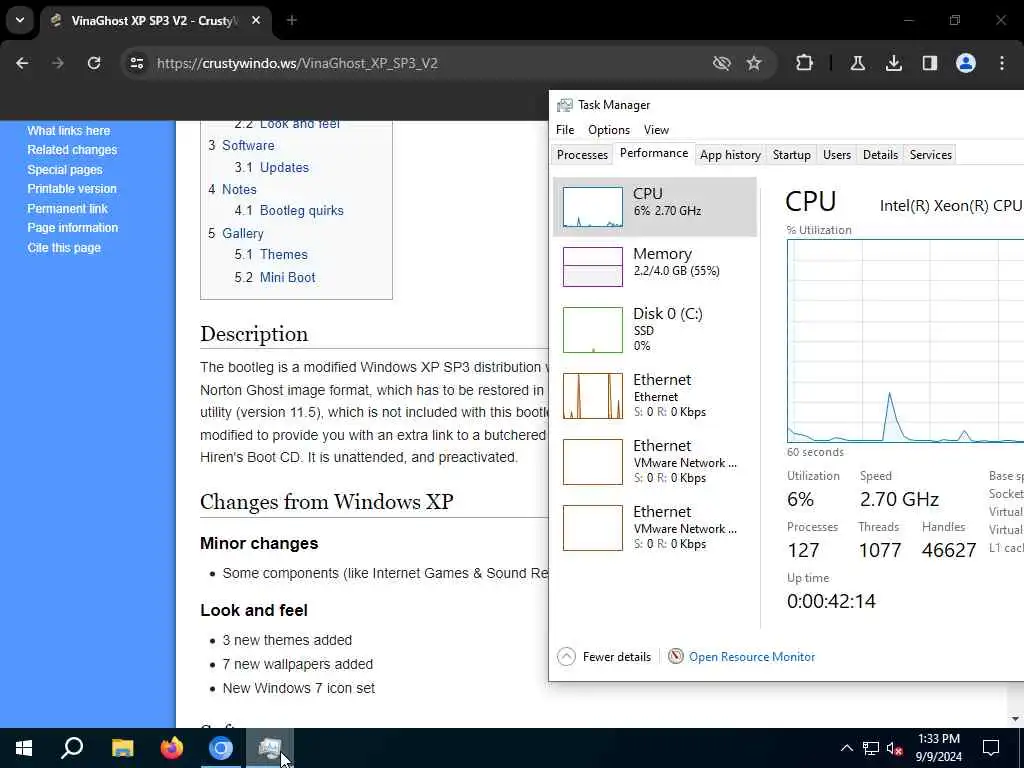1024x768 pixels.
Task: Go back with the browser back arrow
Action: [22, 63]
